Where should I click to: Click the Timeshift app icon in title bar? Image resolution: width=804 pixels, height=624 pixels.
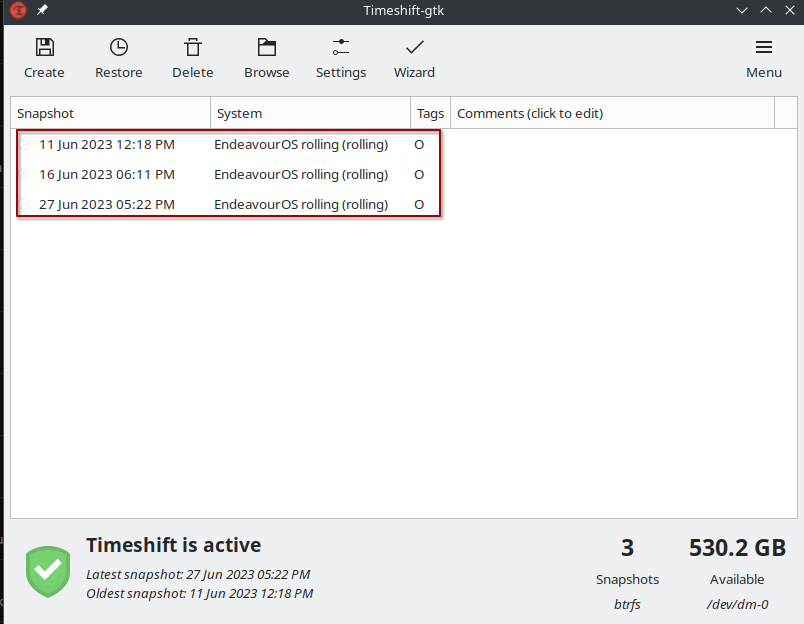18,10
